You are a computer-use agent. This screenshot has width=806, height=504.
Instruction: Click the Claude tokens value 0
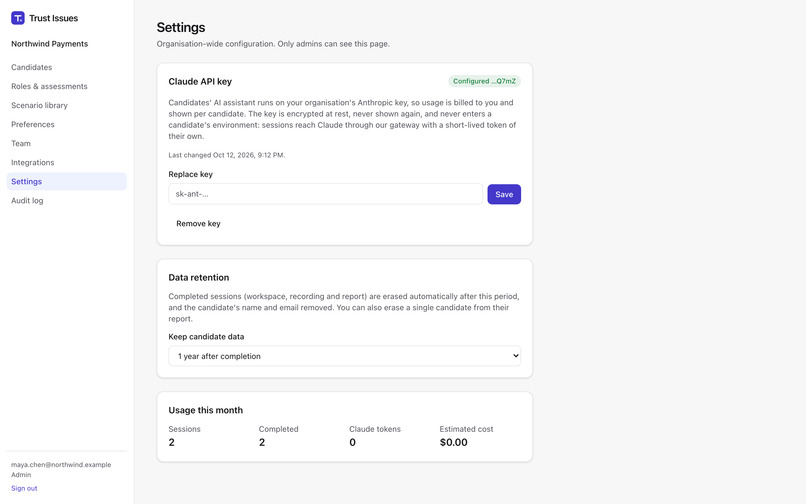coord(352,442)
